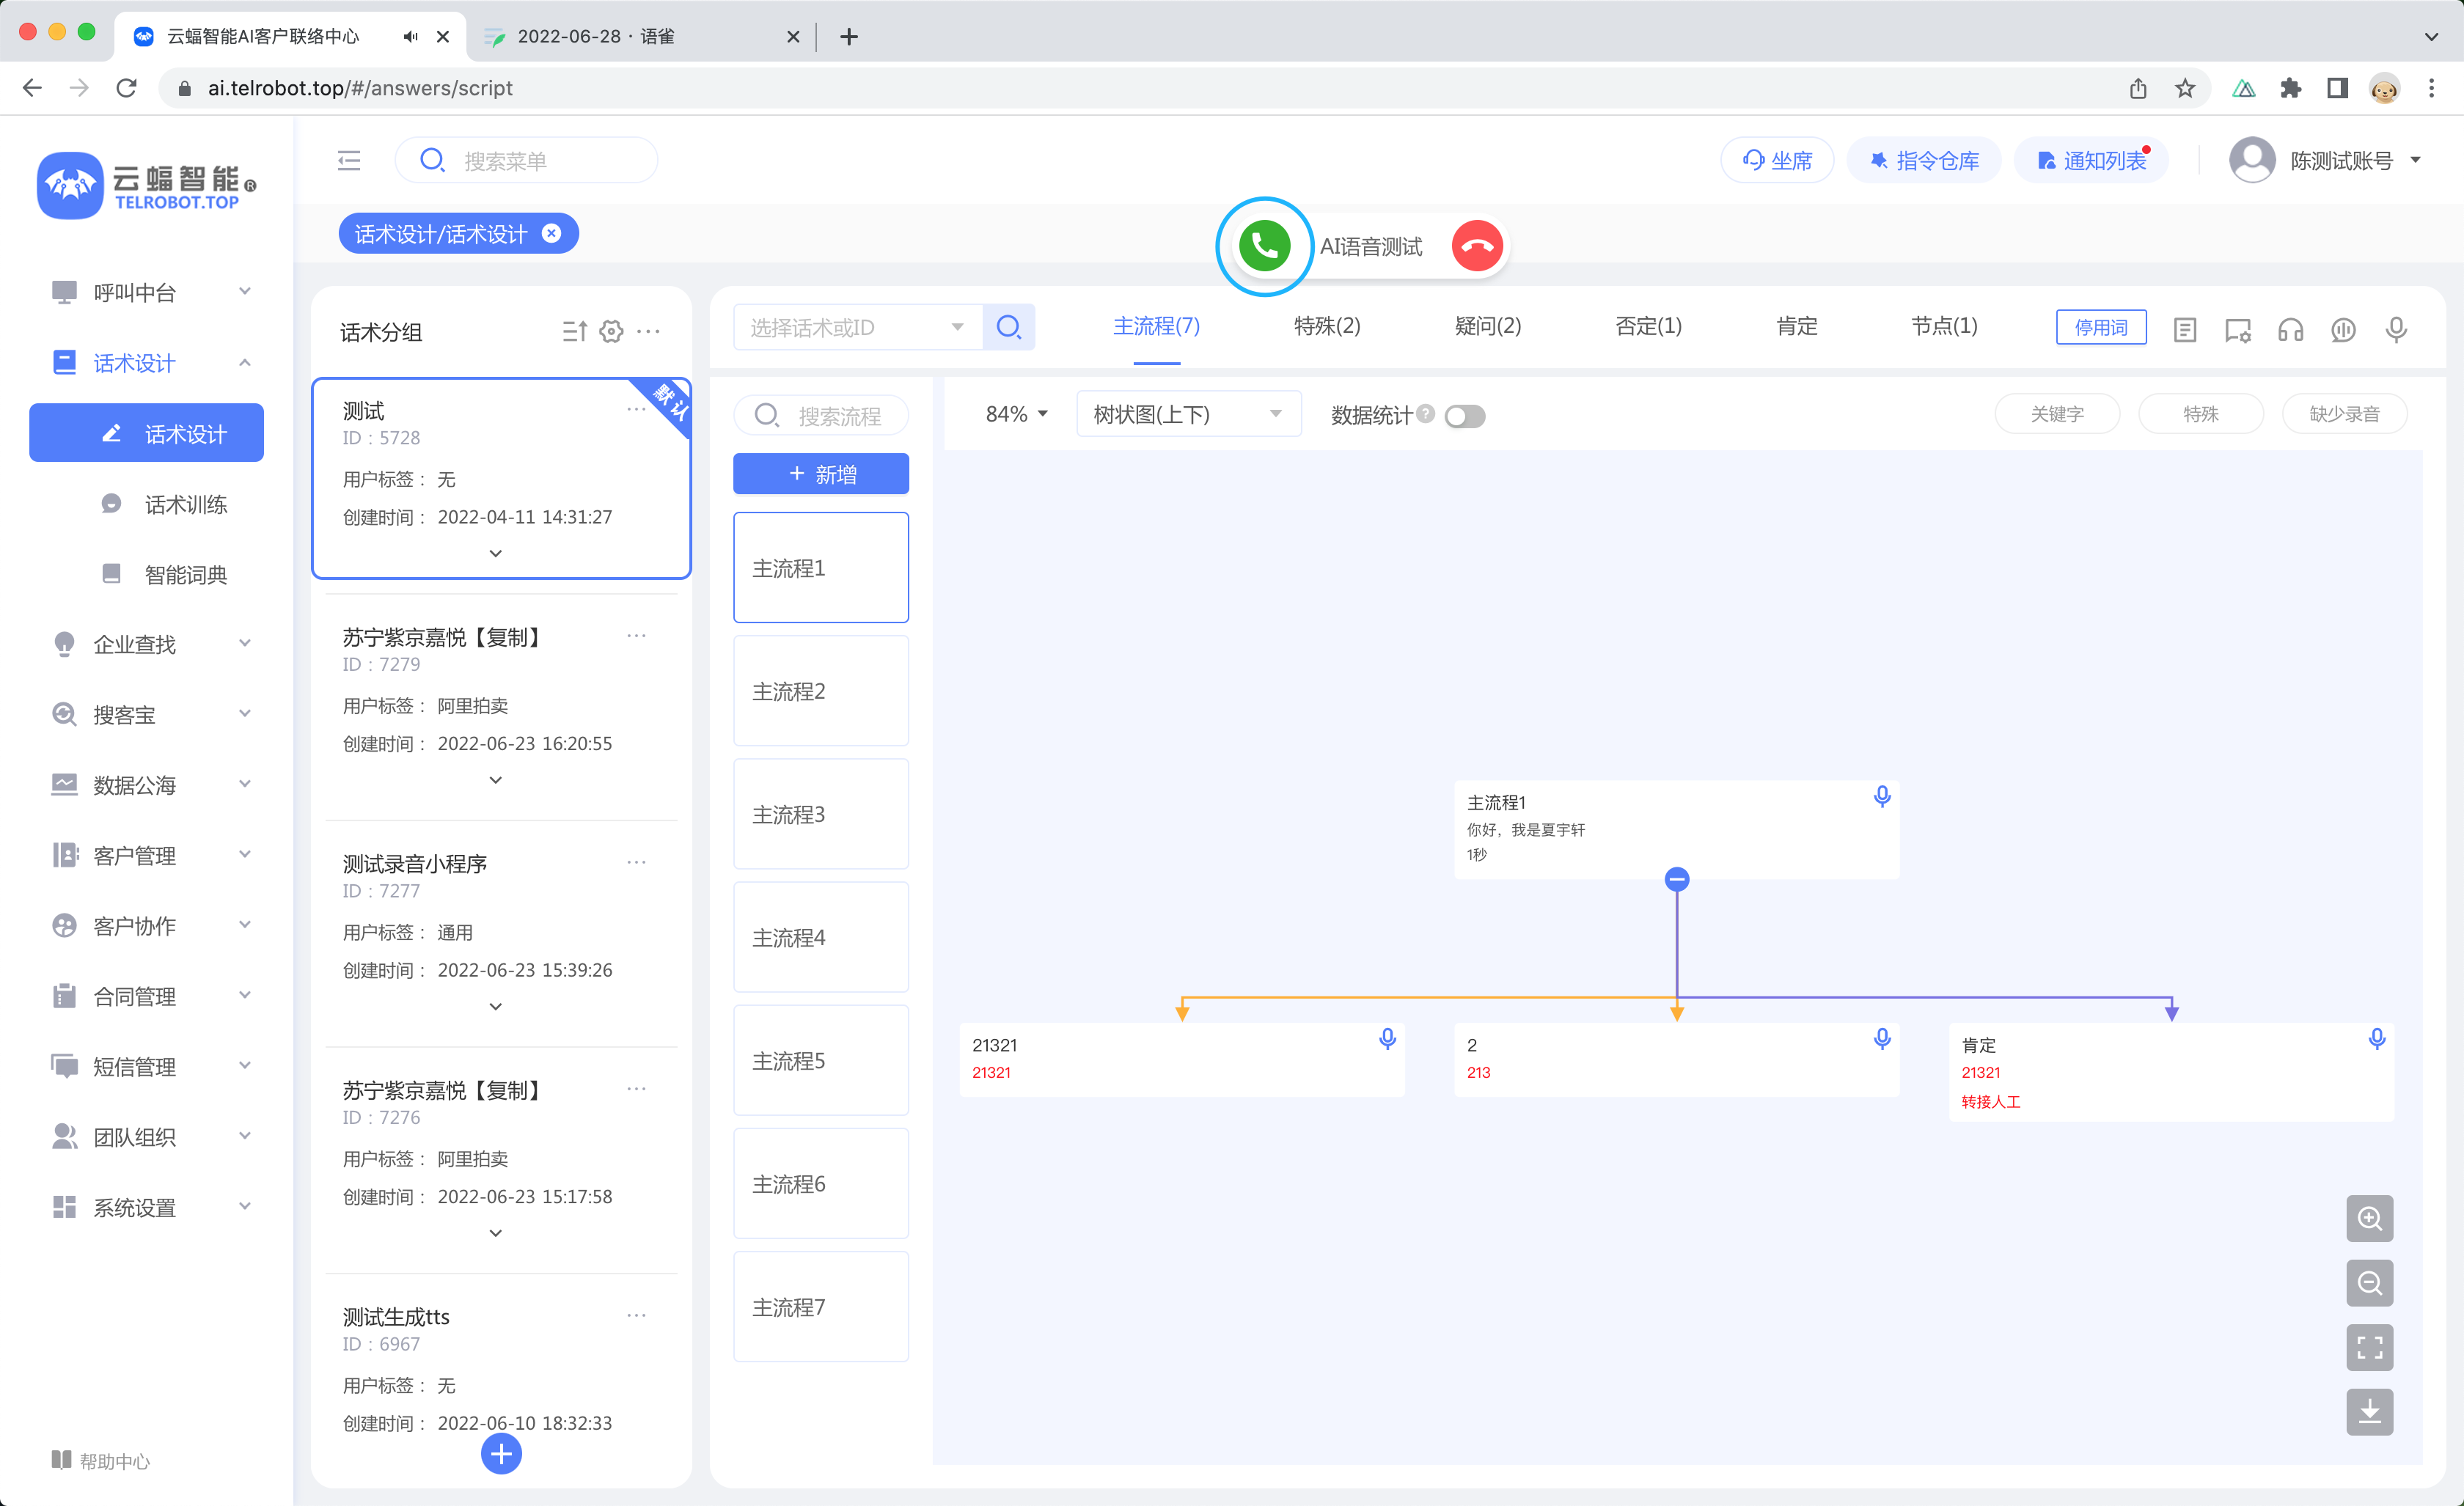Toggle the 数据统计 switch
This screenshot has height=1506, width=2464.
click(1464, 416)
